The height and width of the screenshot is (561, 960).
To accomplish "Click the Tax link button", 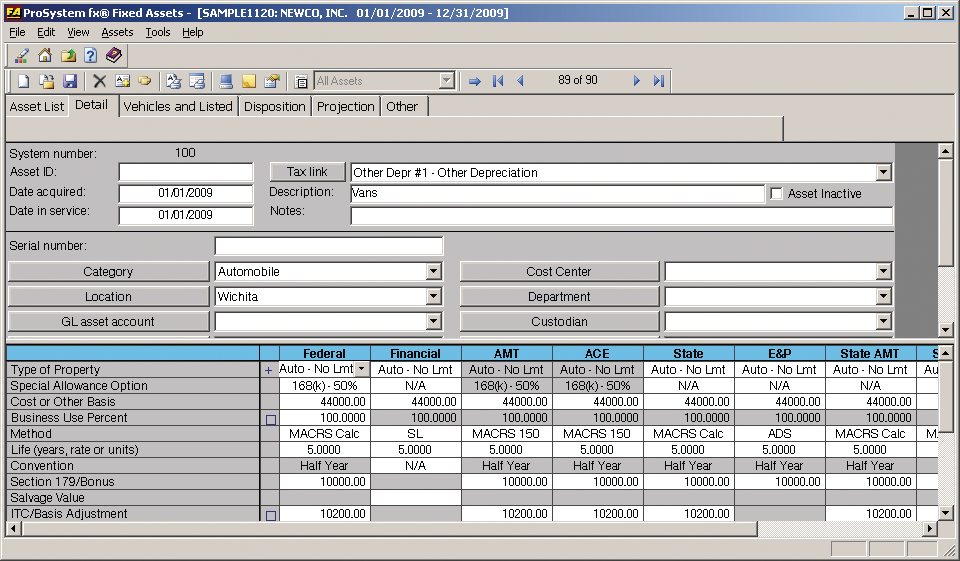I will [x=307, y=172].
